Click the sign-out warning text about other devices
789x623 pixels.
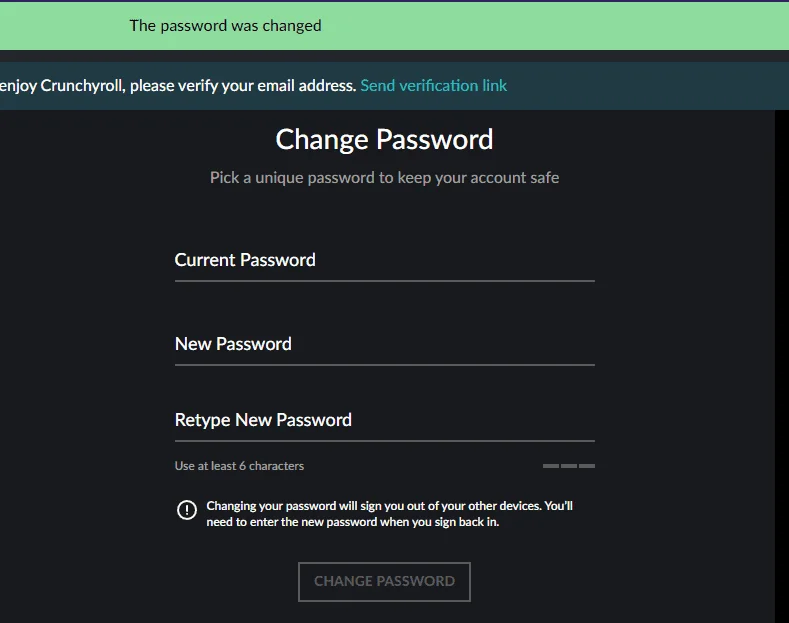coord(389,514)
